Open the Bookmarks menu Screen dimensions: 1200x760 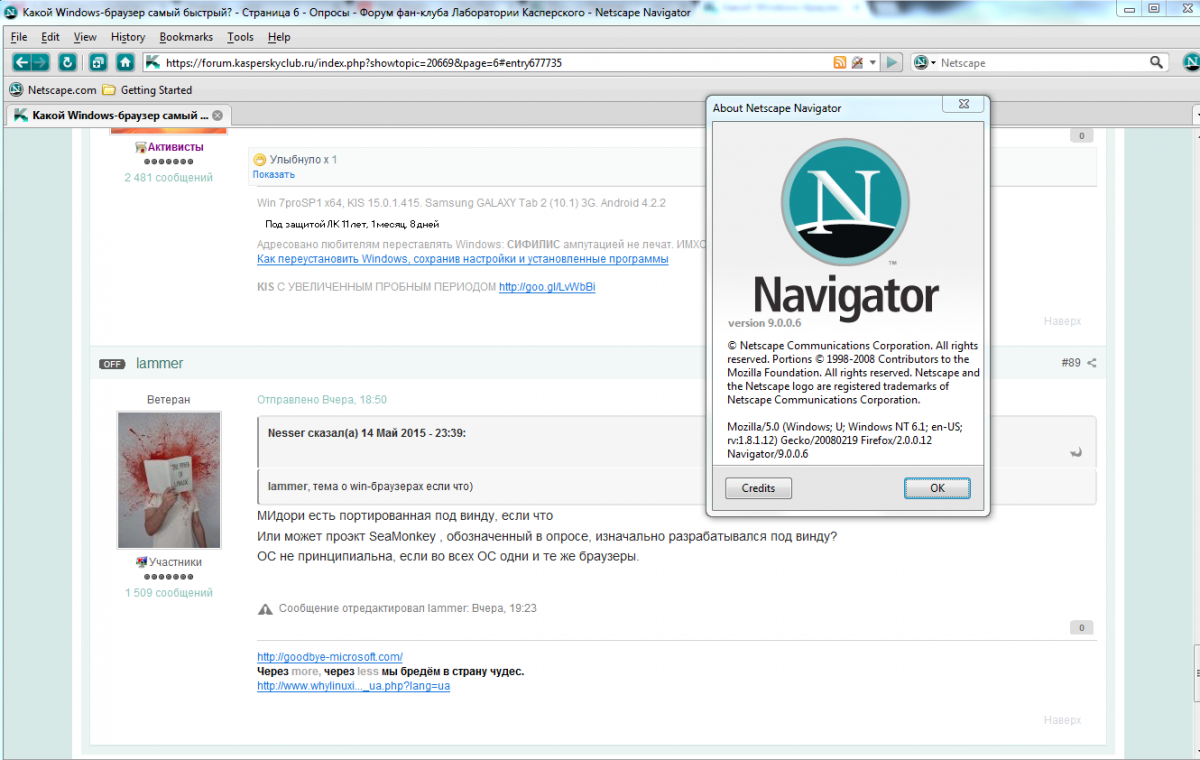pyautogui.click(x=186, y=37)
